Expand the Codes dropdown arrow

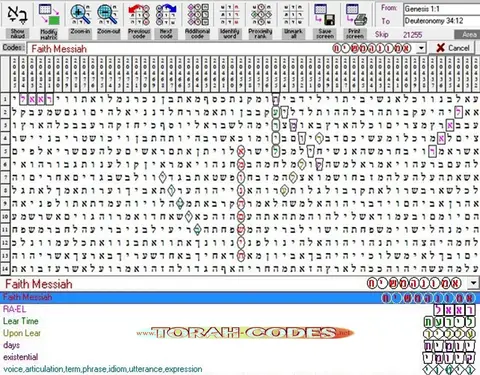tap(421, 48)
